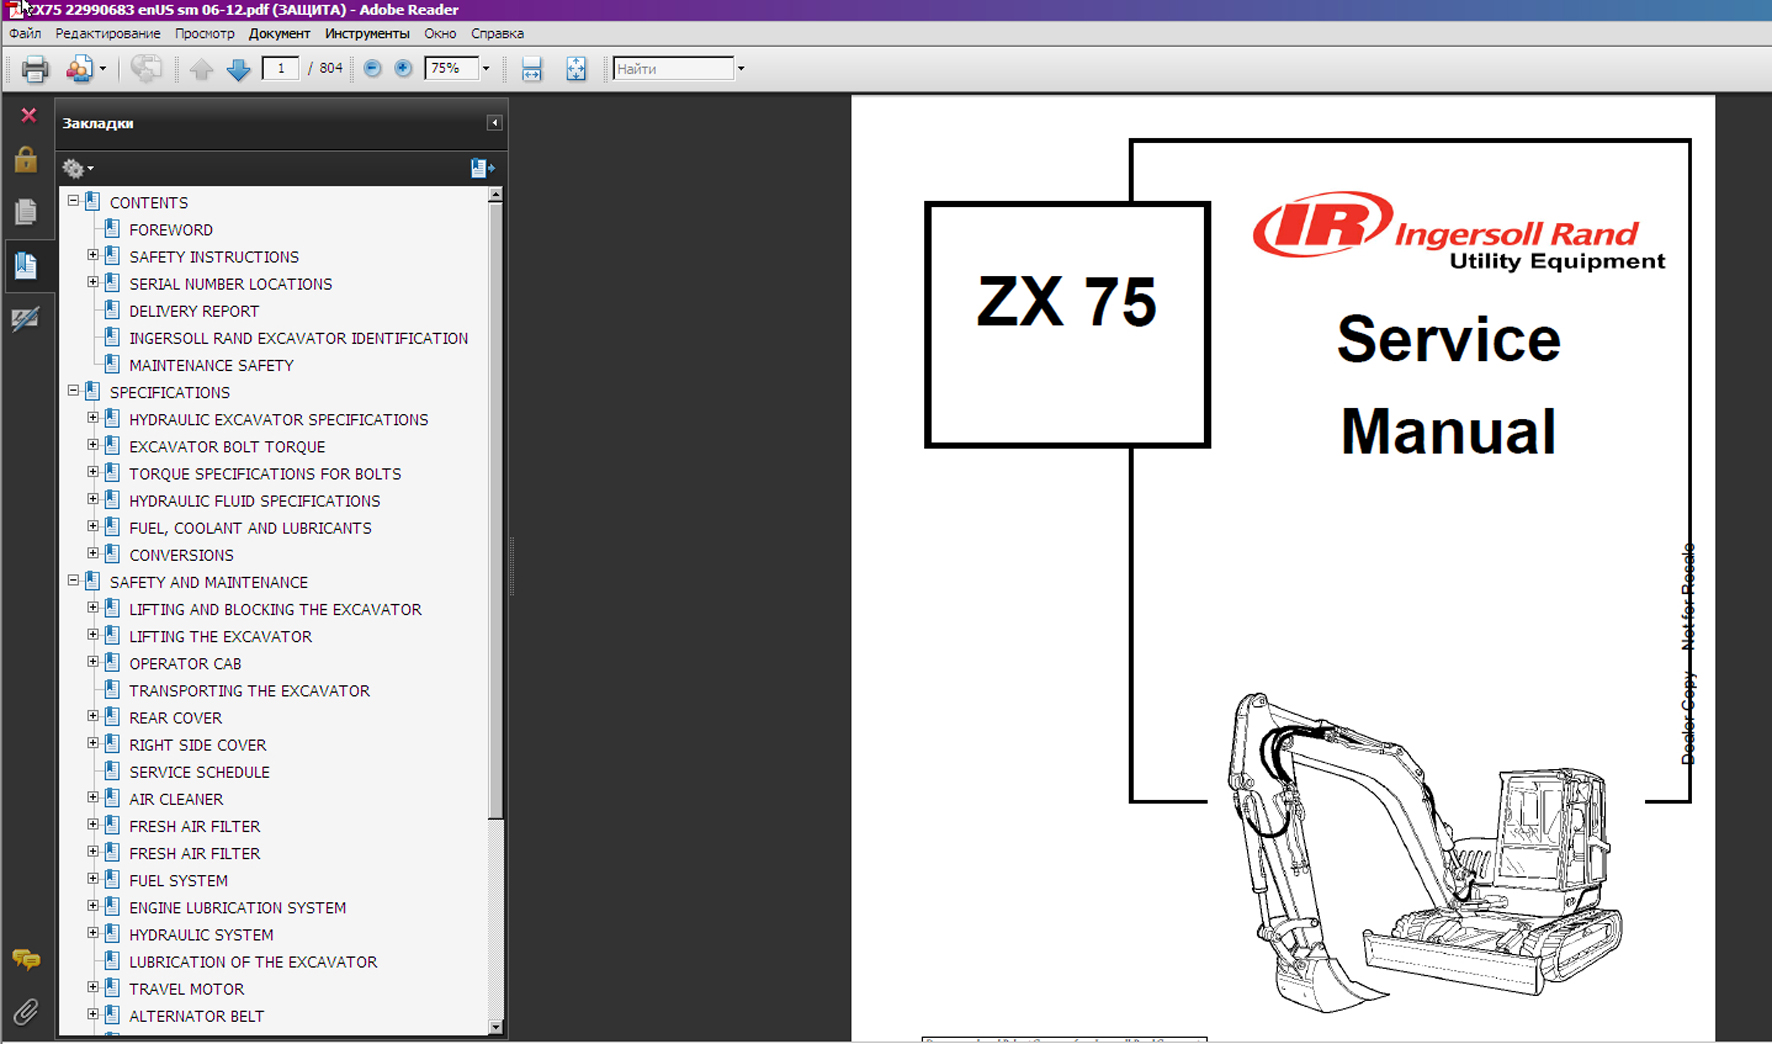The height and width of the screenshot is (1044, 1772).
Task: Click the zoom out minus button
Action: click(372, 68)
